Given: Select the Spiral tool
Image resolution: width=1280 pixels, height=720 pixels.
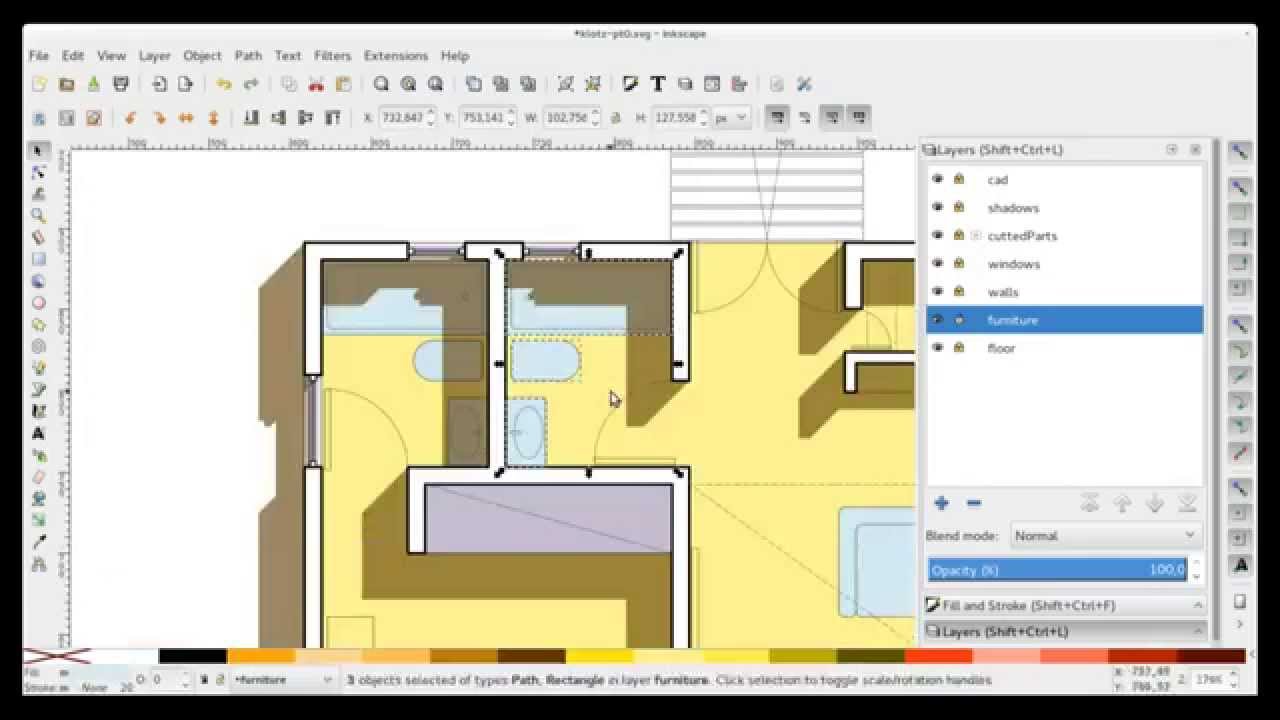Looking at the screenshot, I should coord(38,347).
